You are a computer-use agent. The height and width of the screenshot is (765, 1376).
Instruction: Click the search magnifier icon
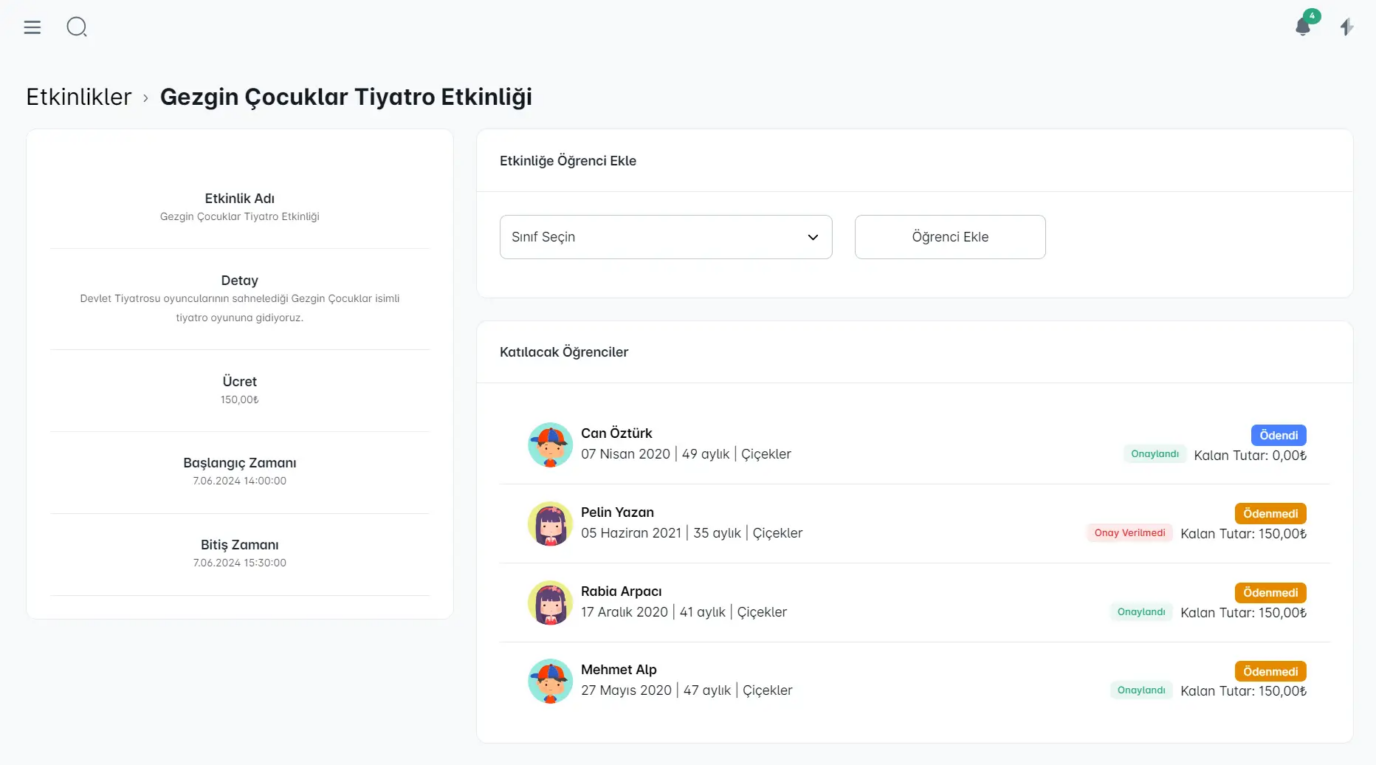point(77,27)
